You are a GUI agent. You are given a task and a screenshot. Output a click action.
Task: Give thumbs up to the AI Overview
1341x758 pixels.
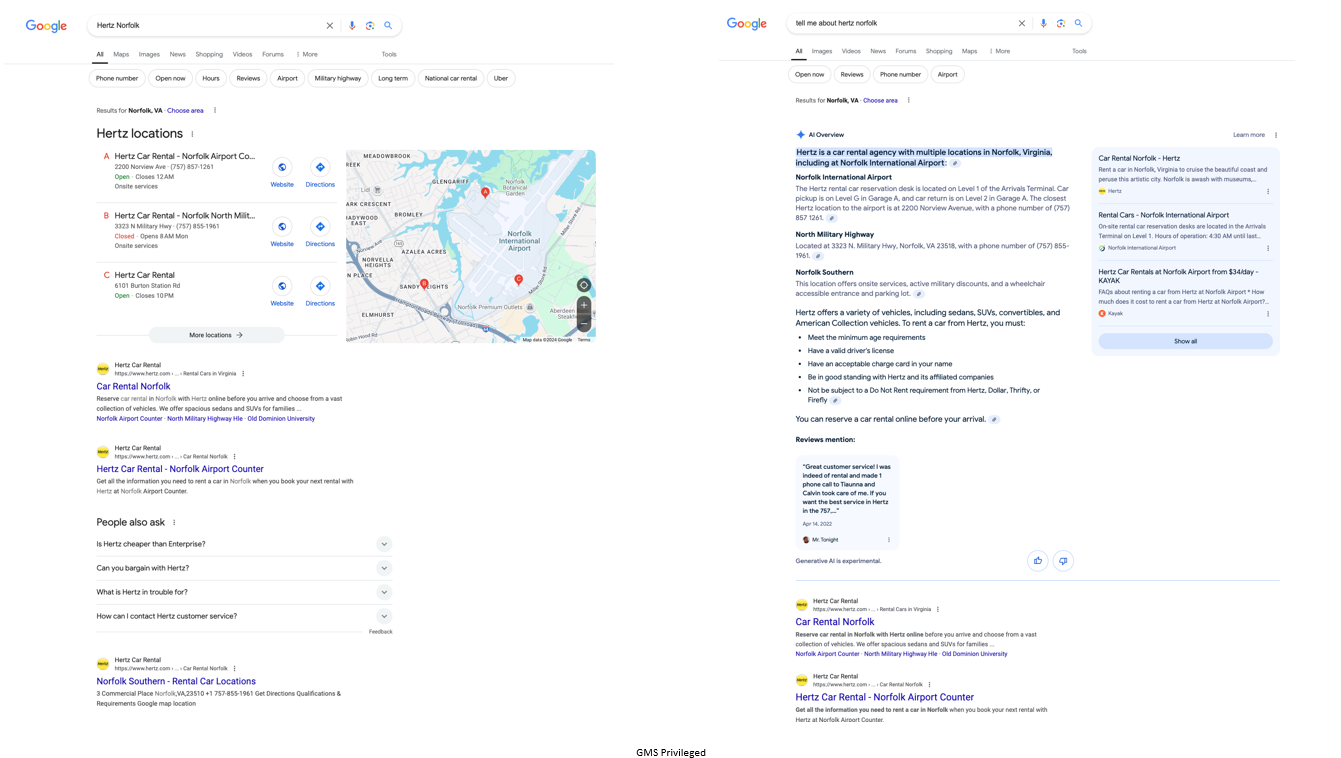point(1038,561)
